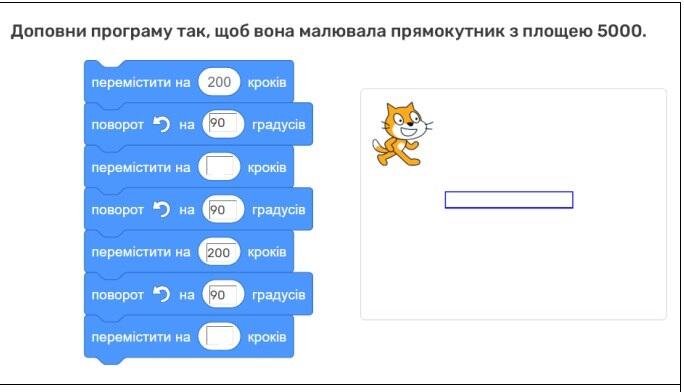Click the кроків label of the second перемістити block
684x392 pixels.
[267, 167]
